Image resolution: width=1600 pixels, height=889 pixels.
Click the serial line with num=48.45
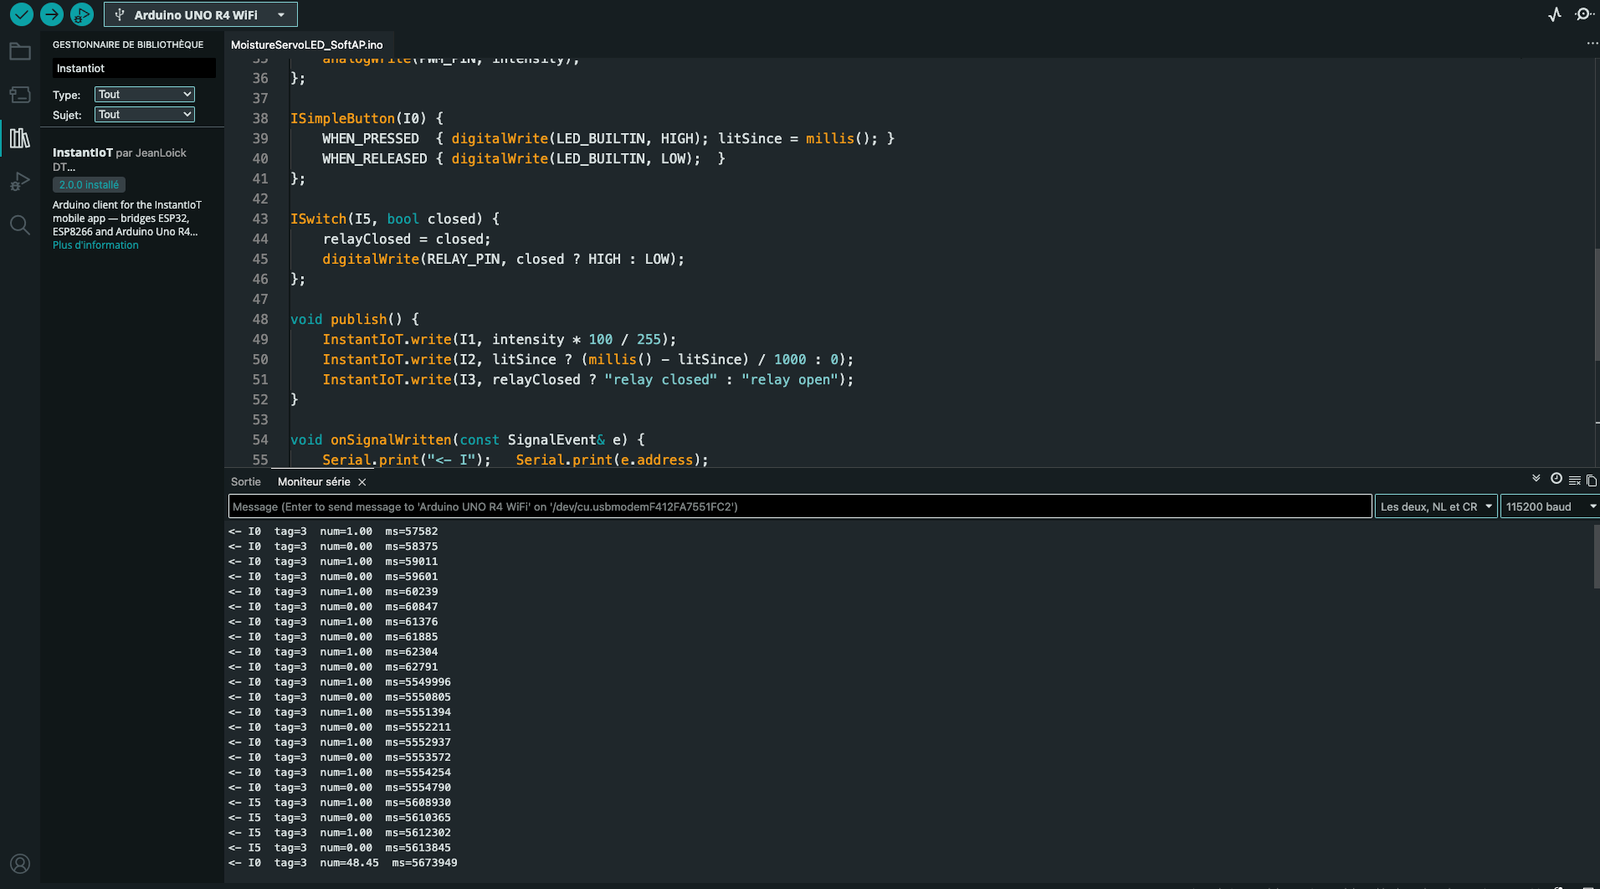coord(343,863)
